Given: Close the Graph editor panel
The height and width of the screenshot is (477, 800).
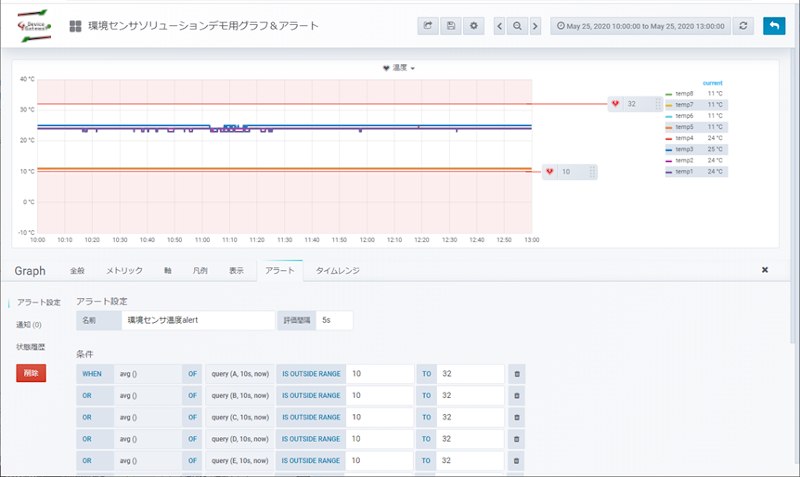Looking at the screenshot, I should click(x=765, y=270).
